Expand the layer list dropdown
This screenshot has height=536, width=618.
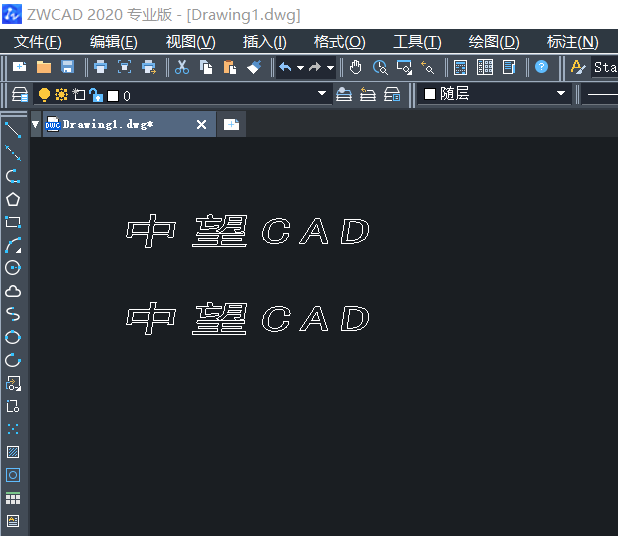(322, 94)
